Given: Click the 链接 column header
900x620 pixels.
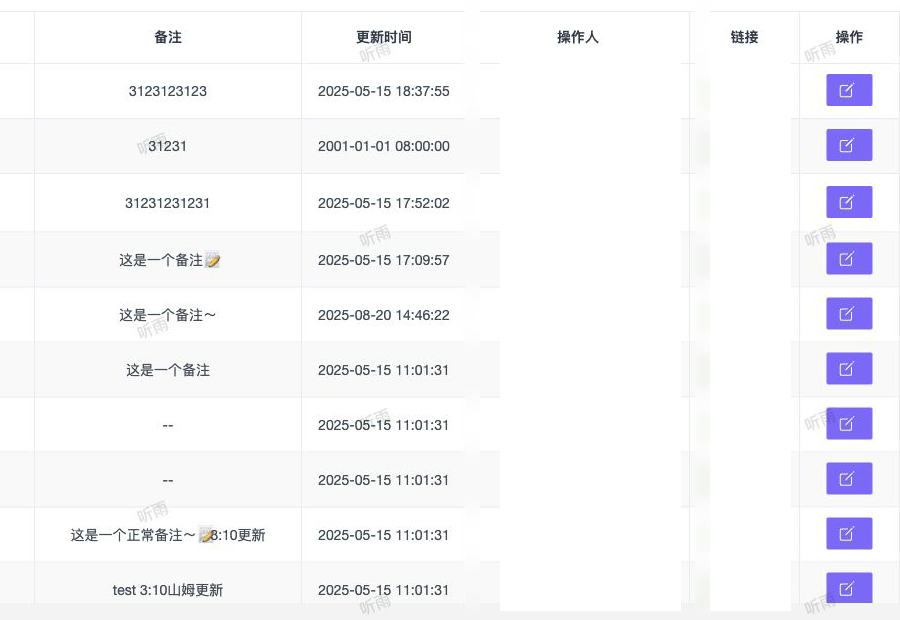Looking at the screenshot, I should pyautogui.click(x=744, y=37).
